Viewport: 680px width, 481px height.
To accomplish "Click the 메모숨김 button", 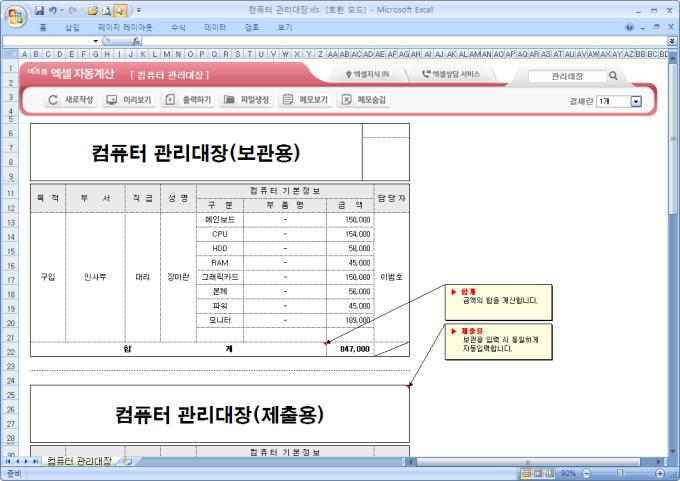I will point(363,100).
